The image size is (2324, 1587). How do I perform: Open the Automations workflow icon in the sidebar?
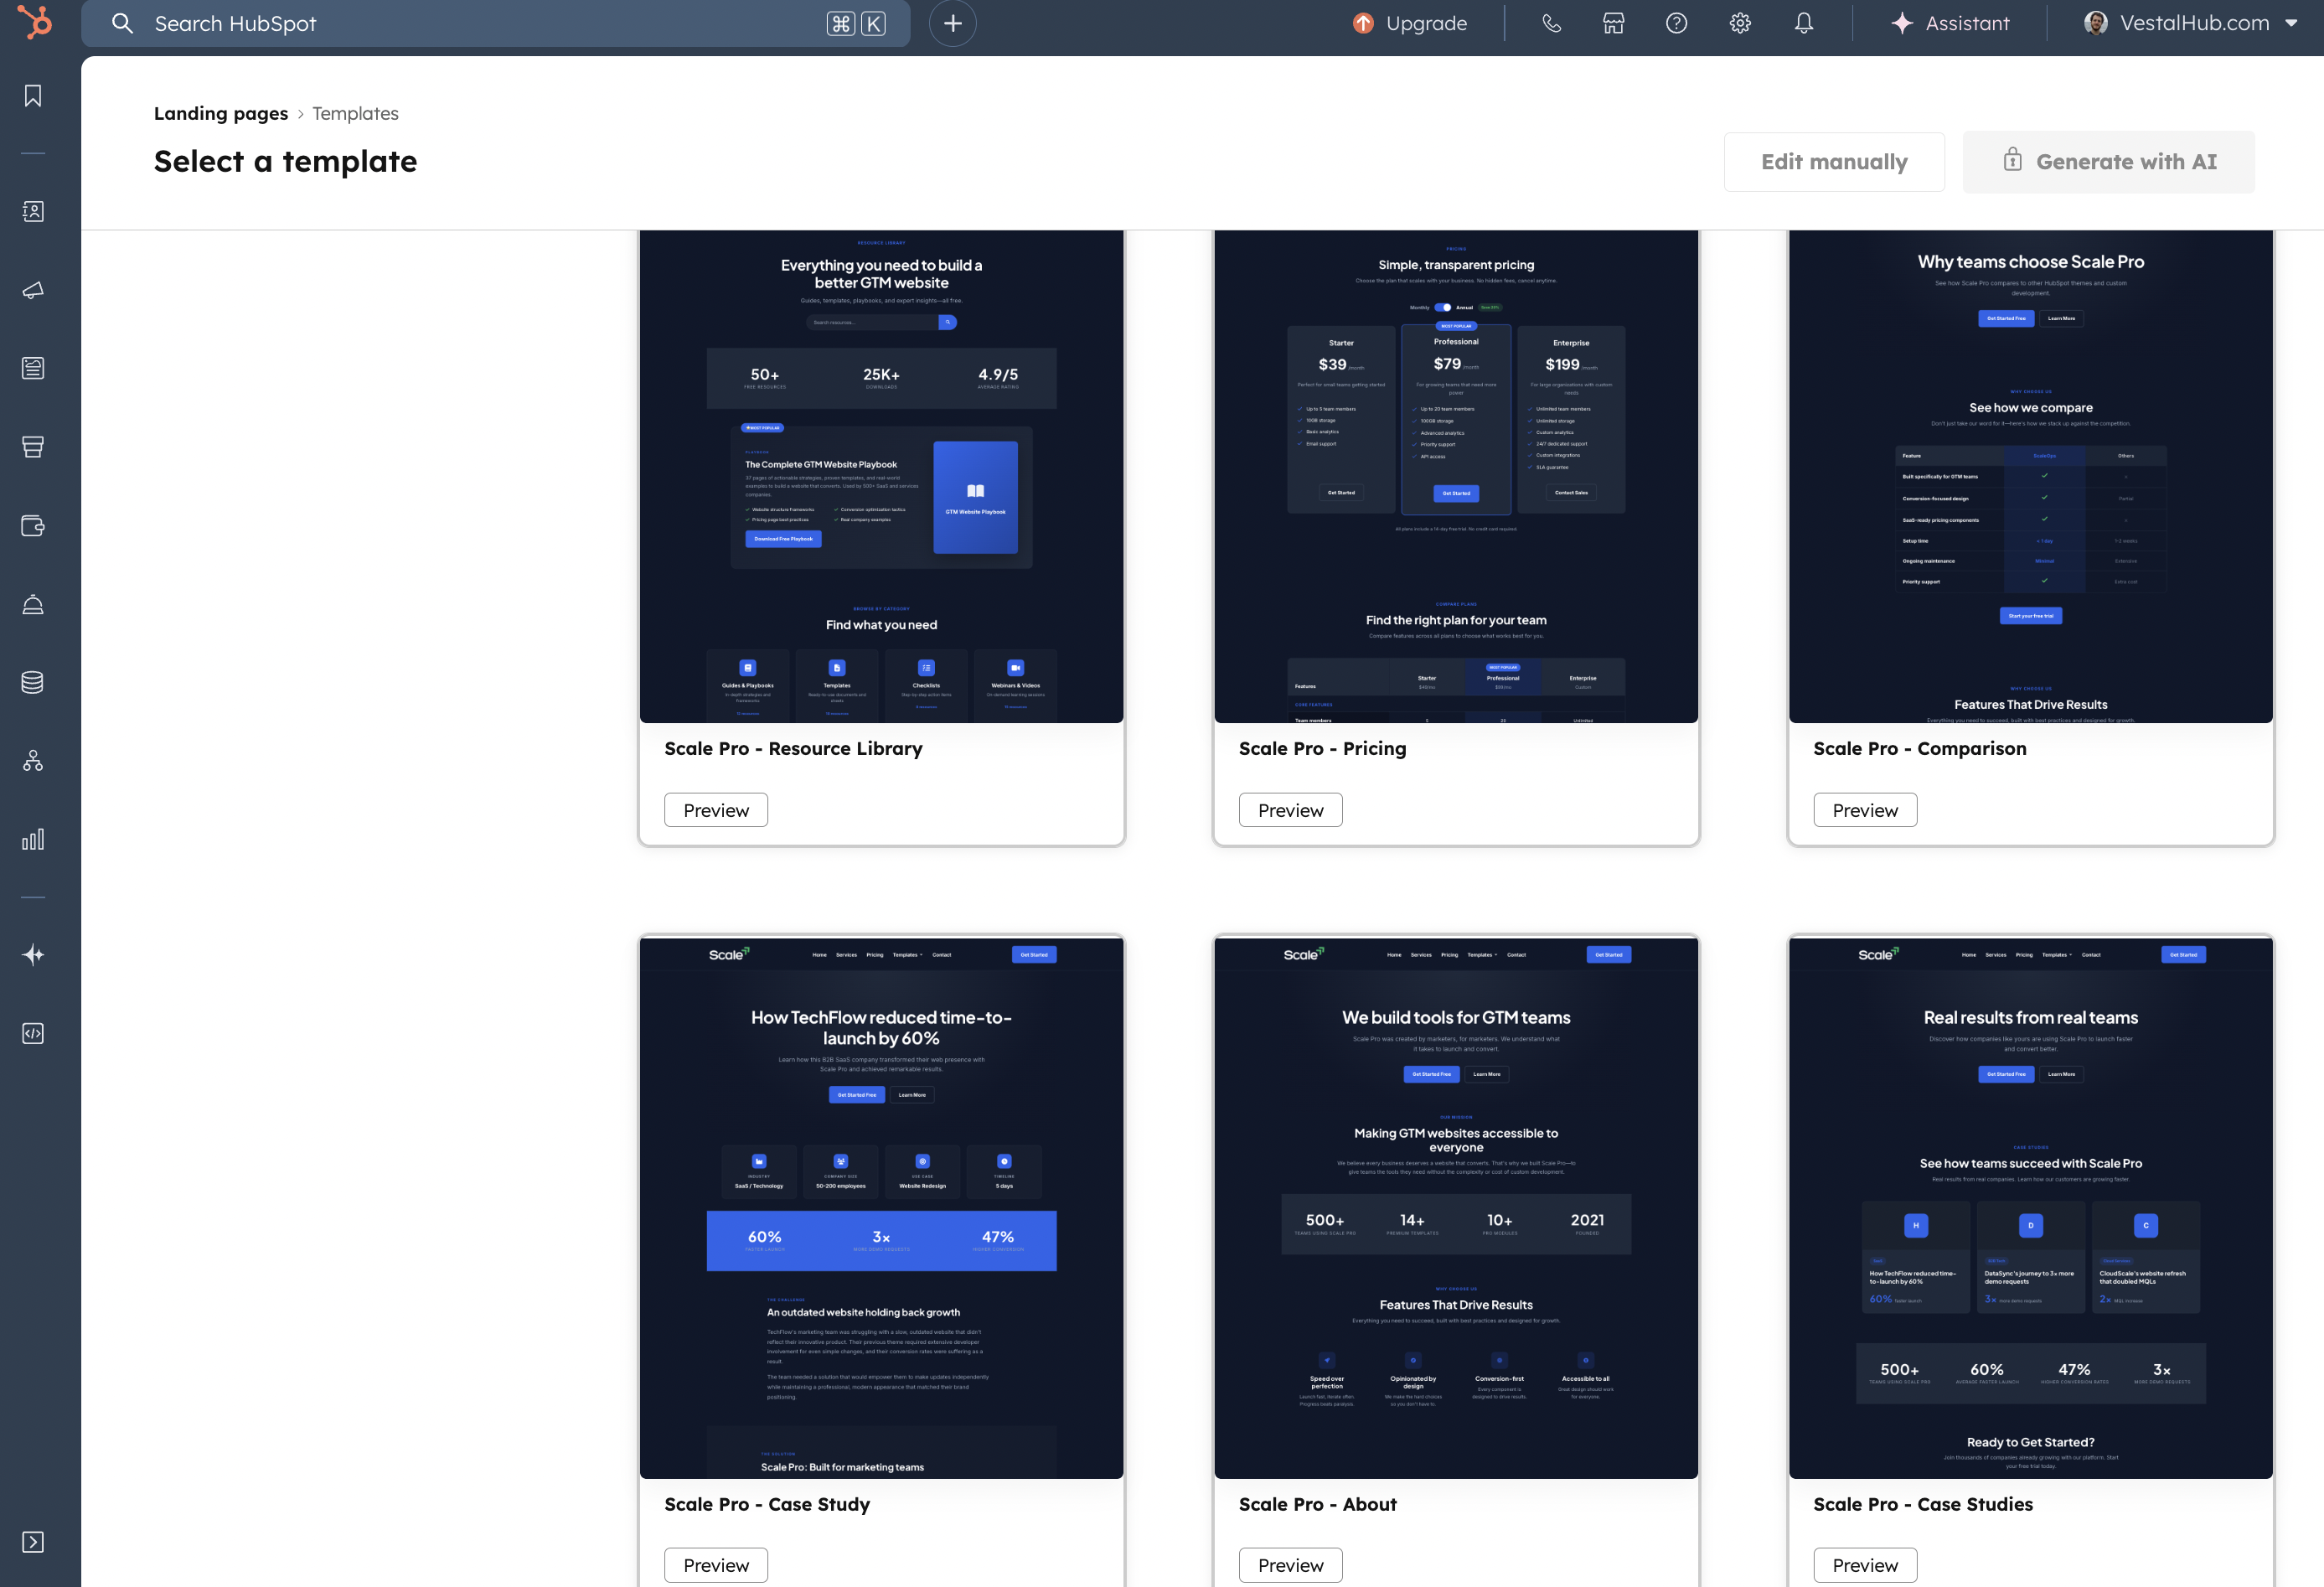[33, 760]
